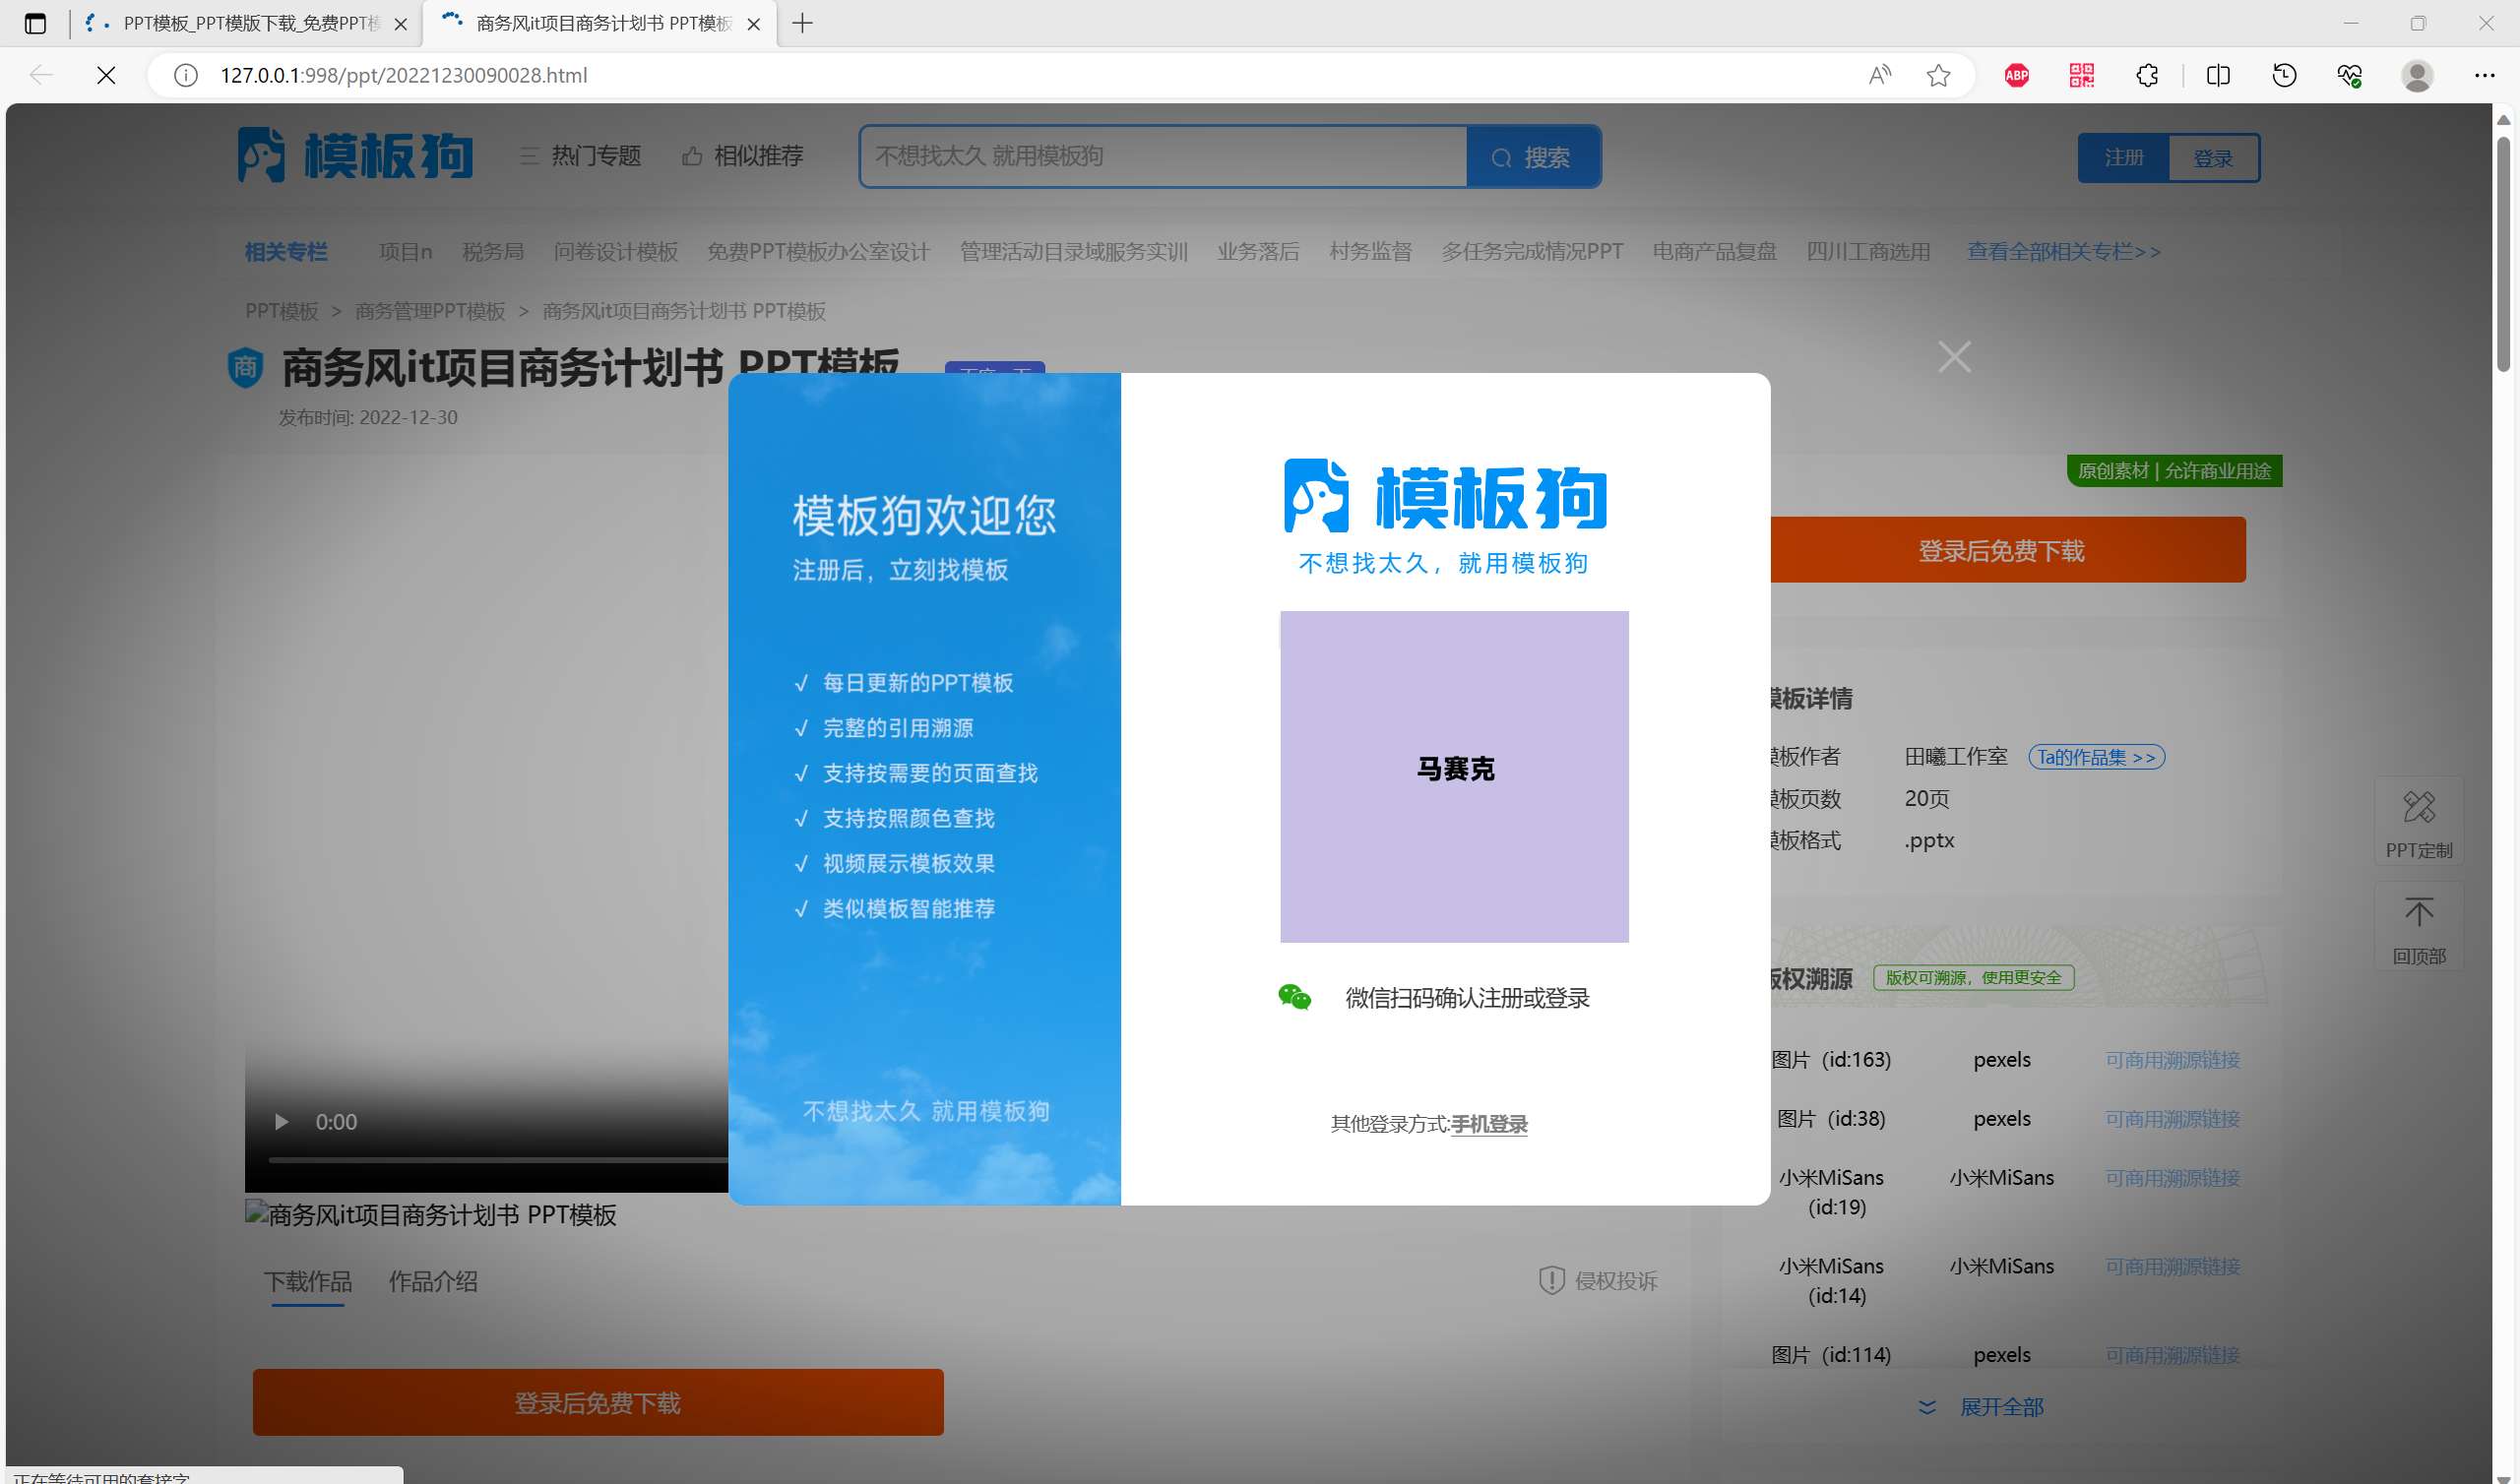The width and height of the screenshot is (2520, 1484).
Task: Click the search magnifier icon
Action: [1503, 157]
